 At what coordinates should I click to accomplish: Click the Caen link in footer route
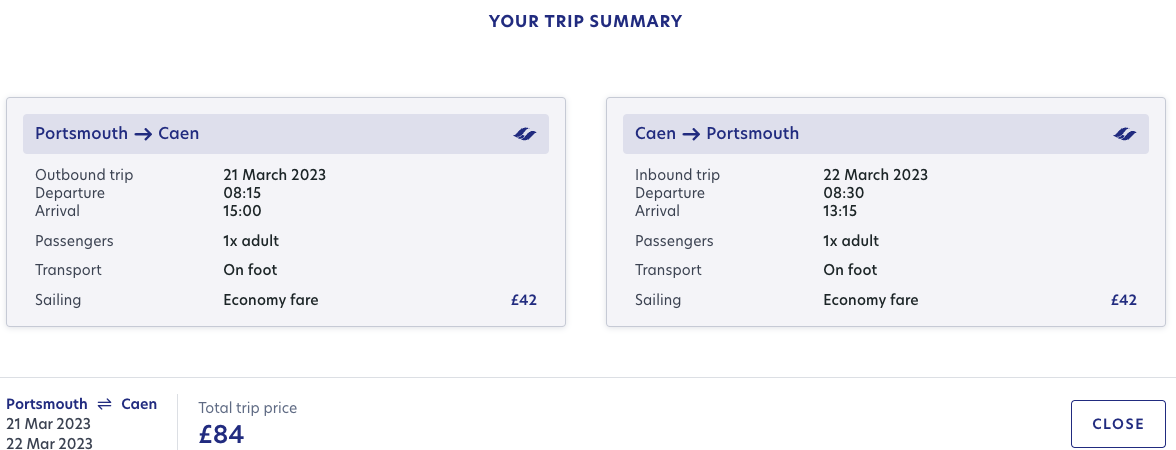click(x=140, y=404)
